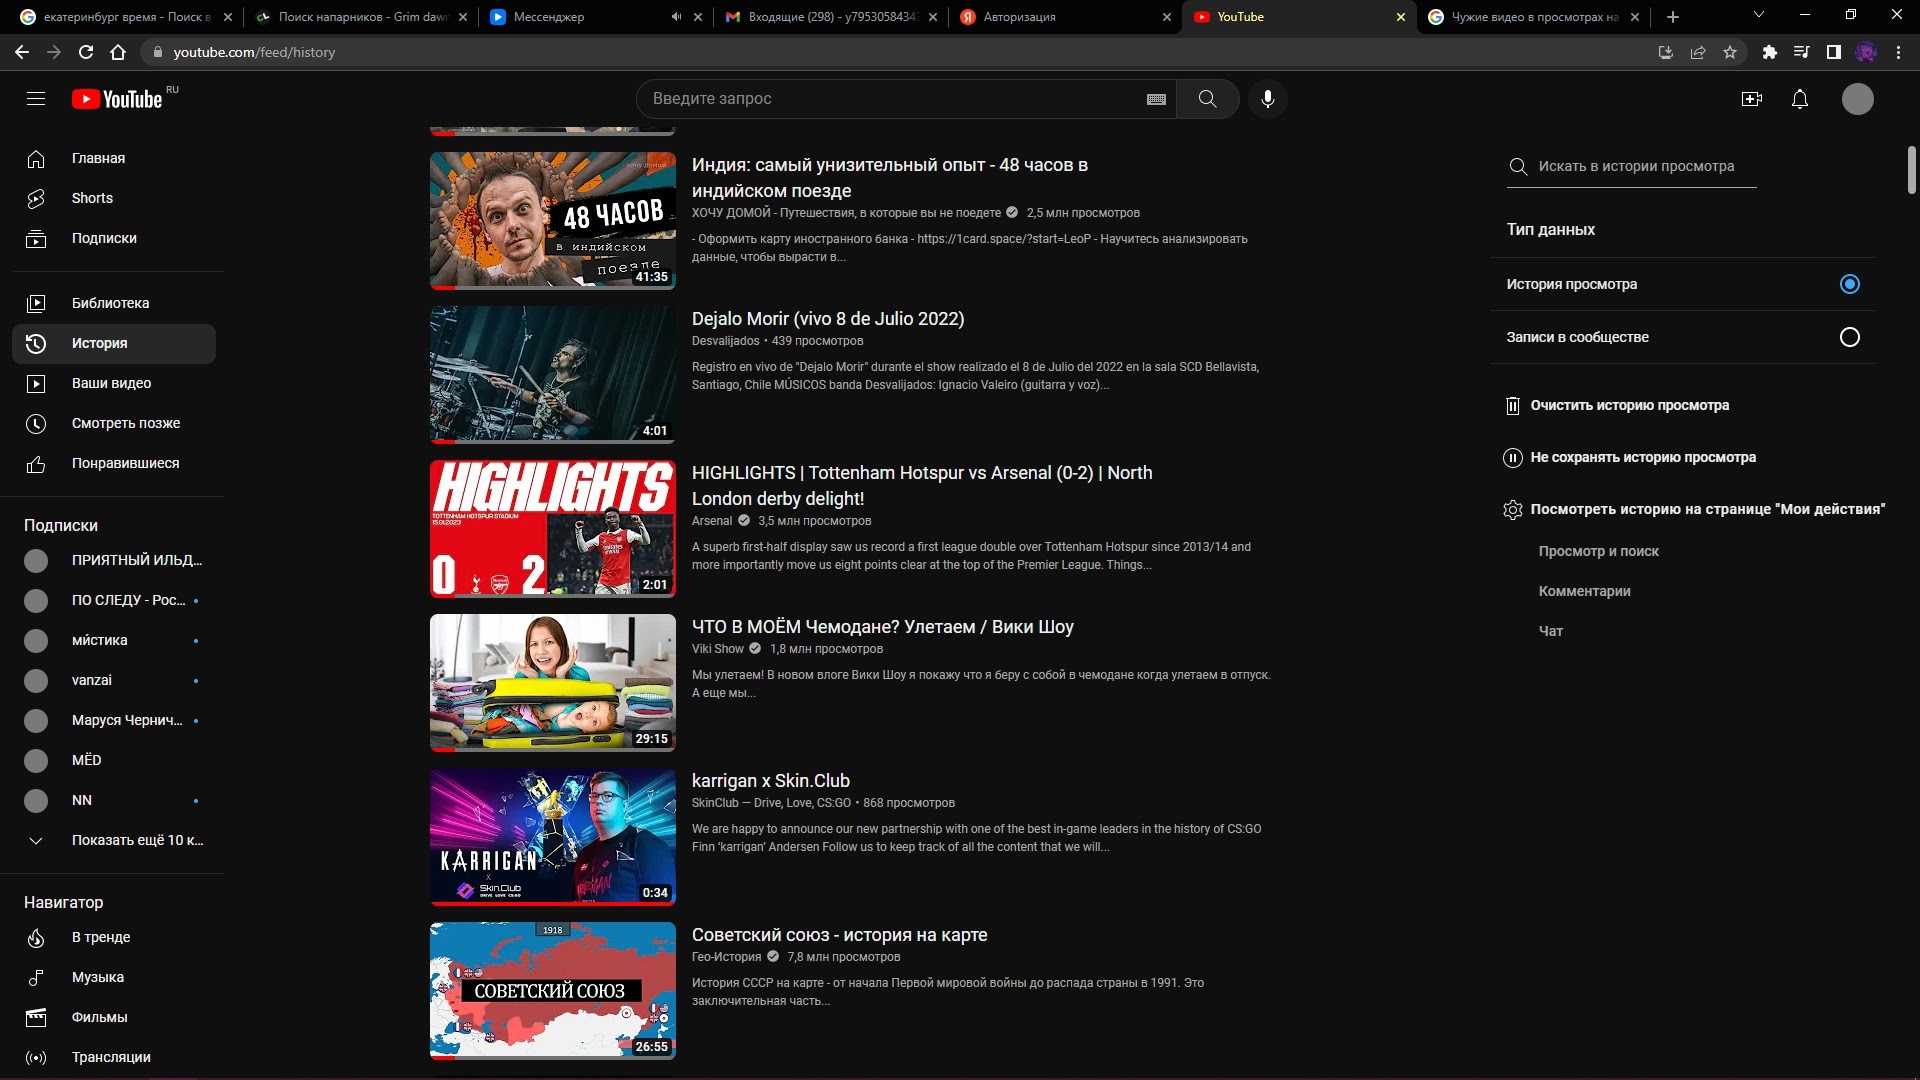Open Viki Show channel link
Screen dimensions: 1920x1080
tap(718, 649)
